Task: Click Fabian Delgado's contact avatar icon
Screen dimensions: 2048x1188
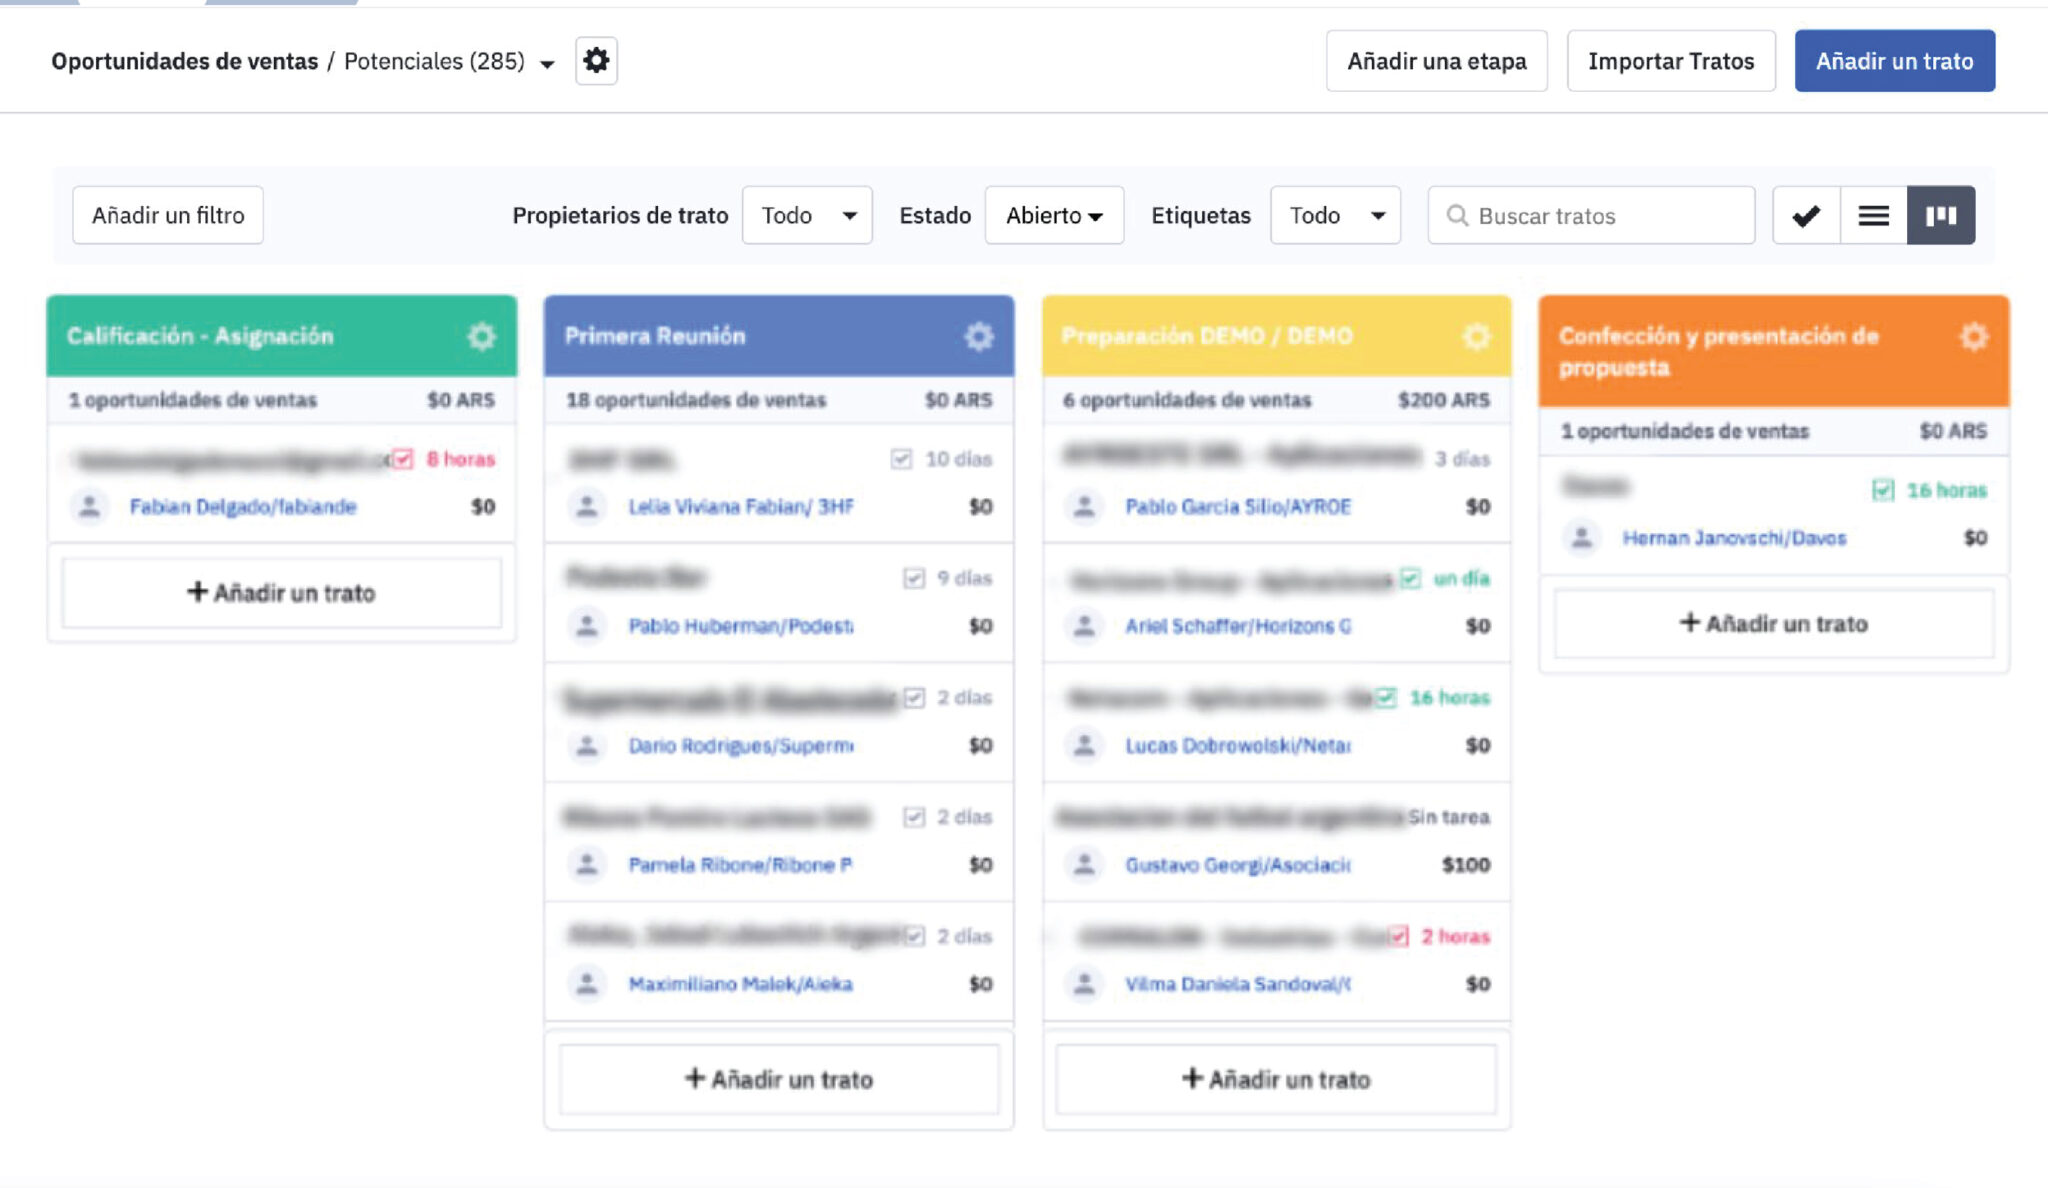Action: click(x=89, y=506)
